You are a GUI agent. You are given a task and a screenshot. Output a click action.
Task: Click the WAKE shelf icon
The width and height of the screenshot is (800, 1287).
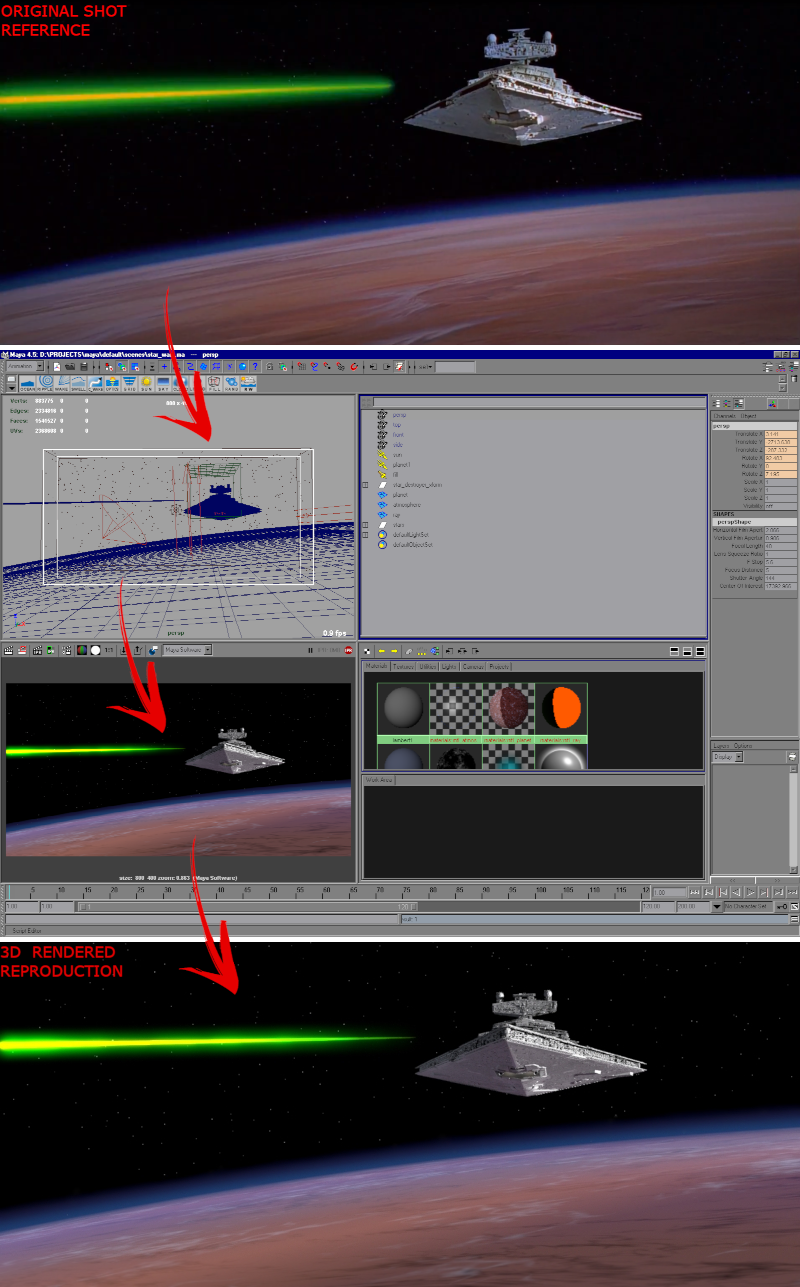(61, 383)
